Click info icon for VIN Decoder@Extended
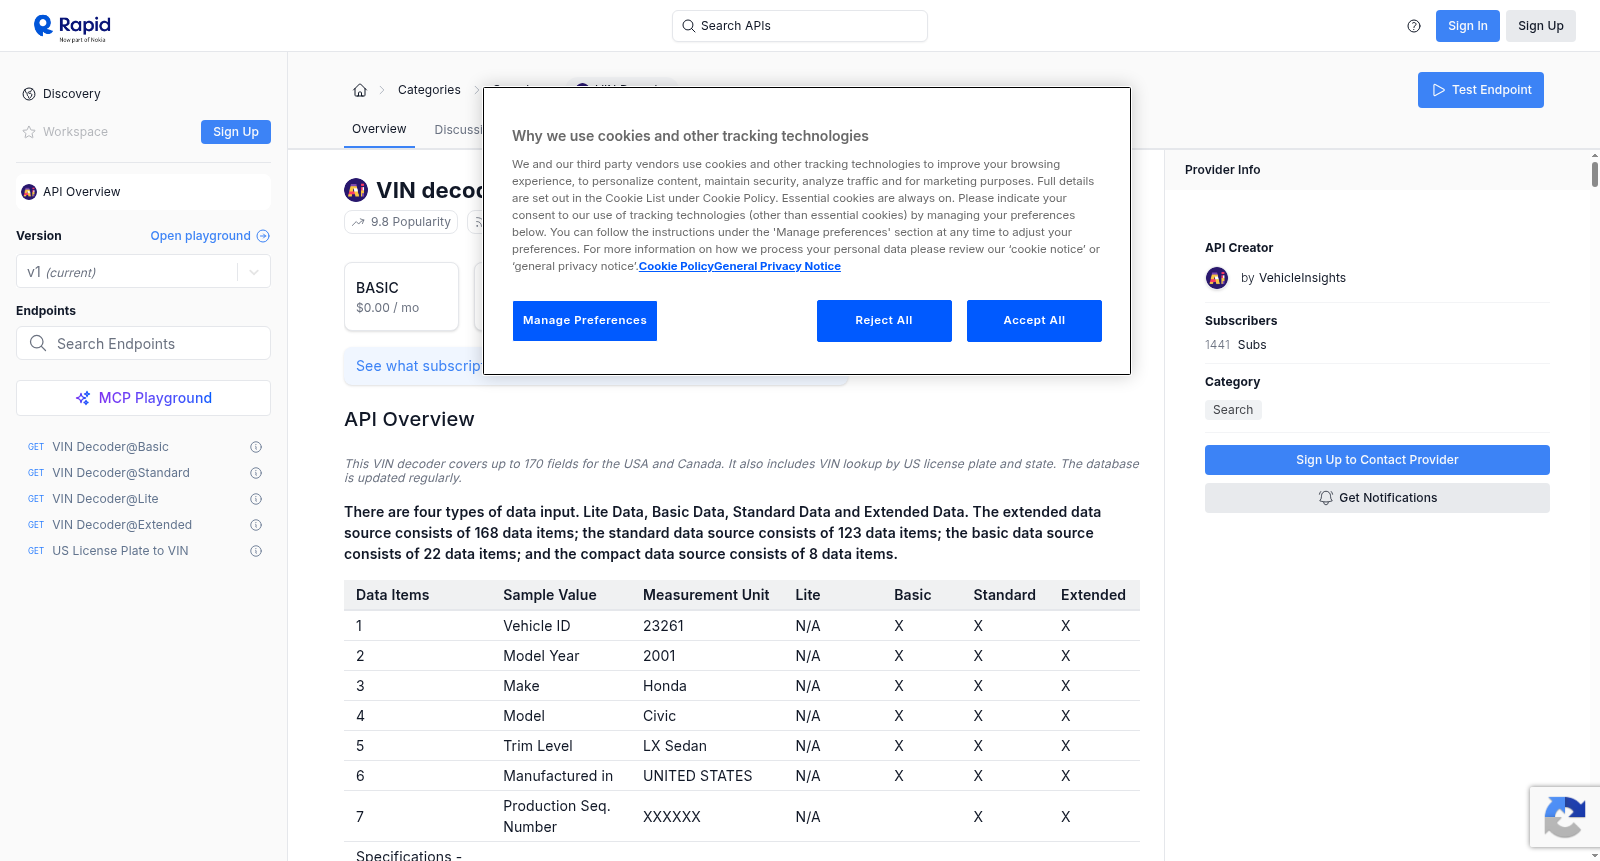1600x861 pixels. click(256, 525)
